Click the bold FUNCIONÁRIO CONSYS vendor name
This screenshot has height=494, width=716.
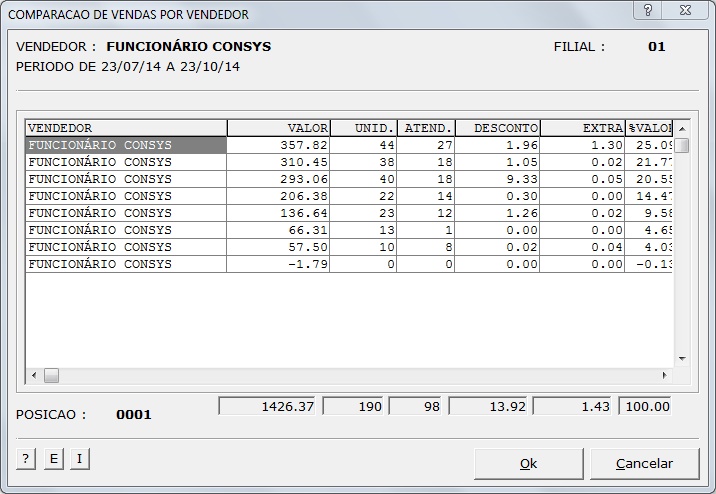pos(189,47)
